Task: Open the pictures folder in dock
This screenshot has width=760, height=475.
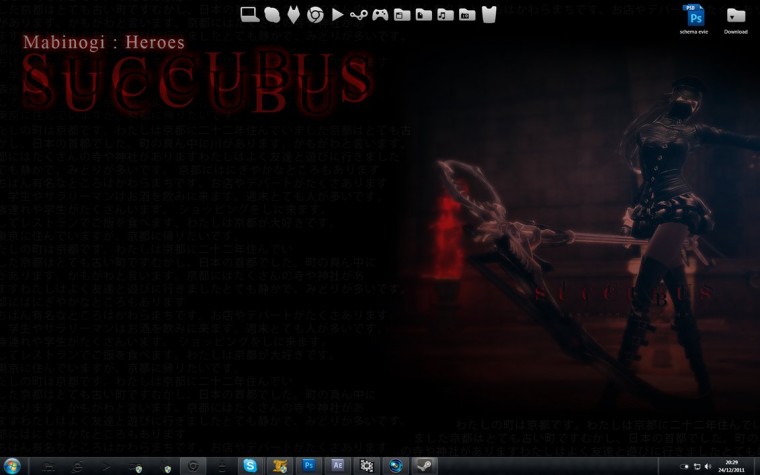Action: click(x=467, y=15)
